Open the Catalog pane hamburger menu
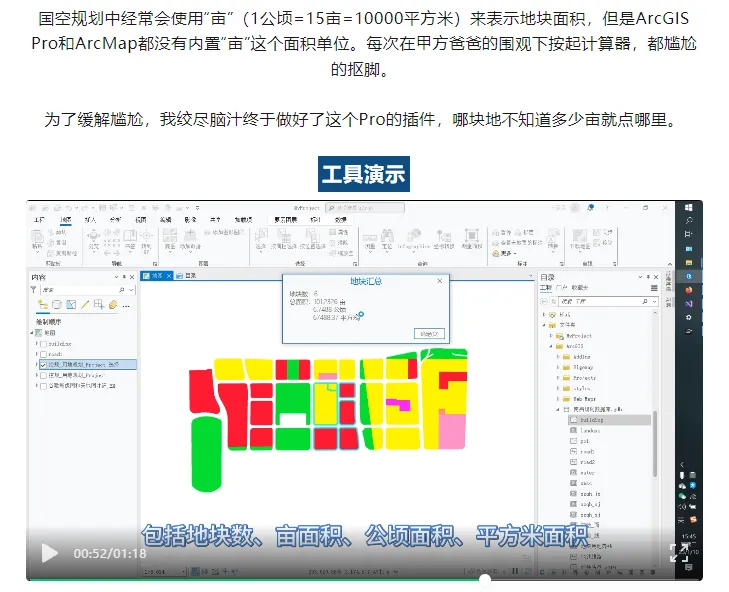This screenshot has height=592, width=729. (654, 288)
